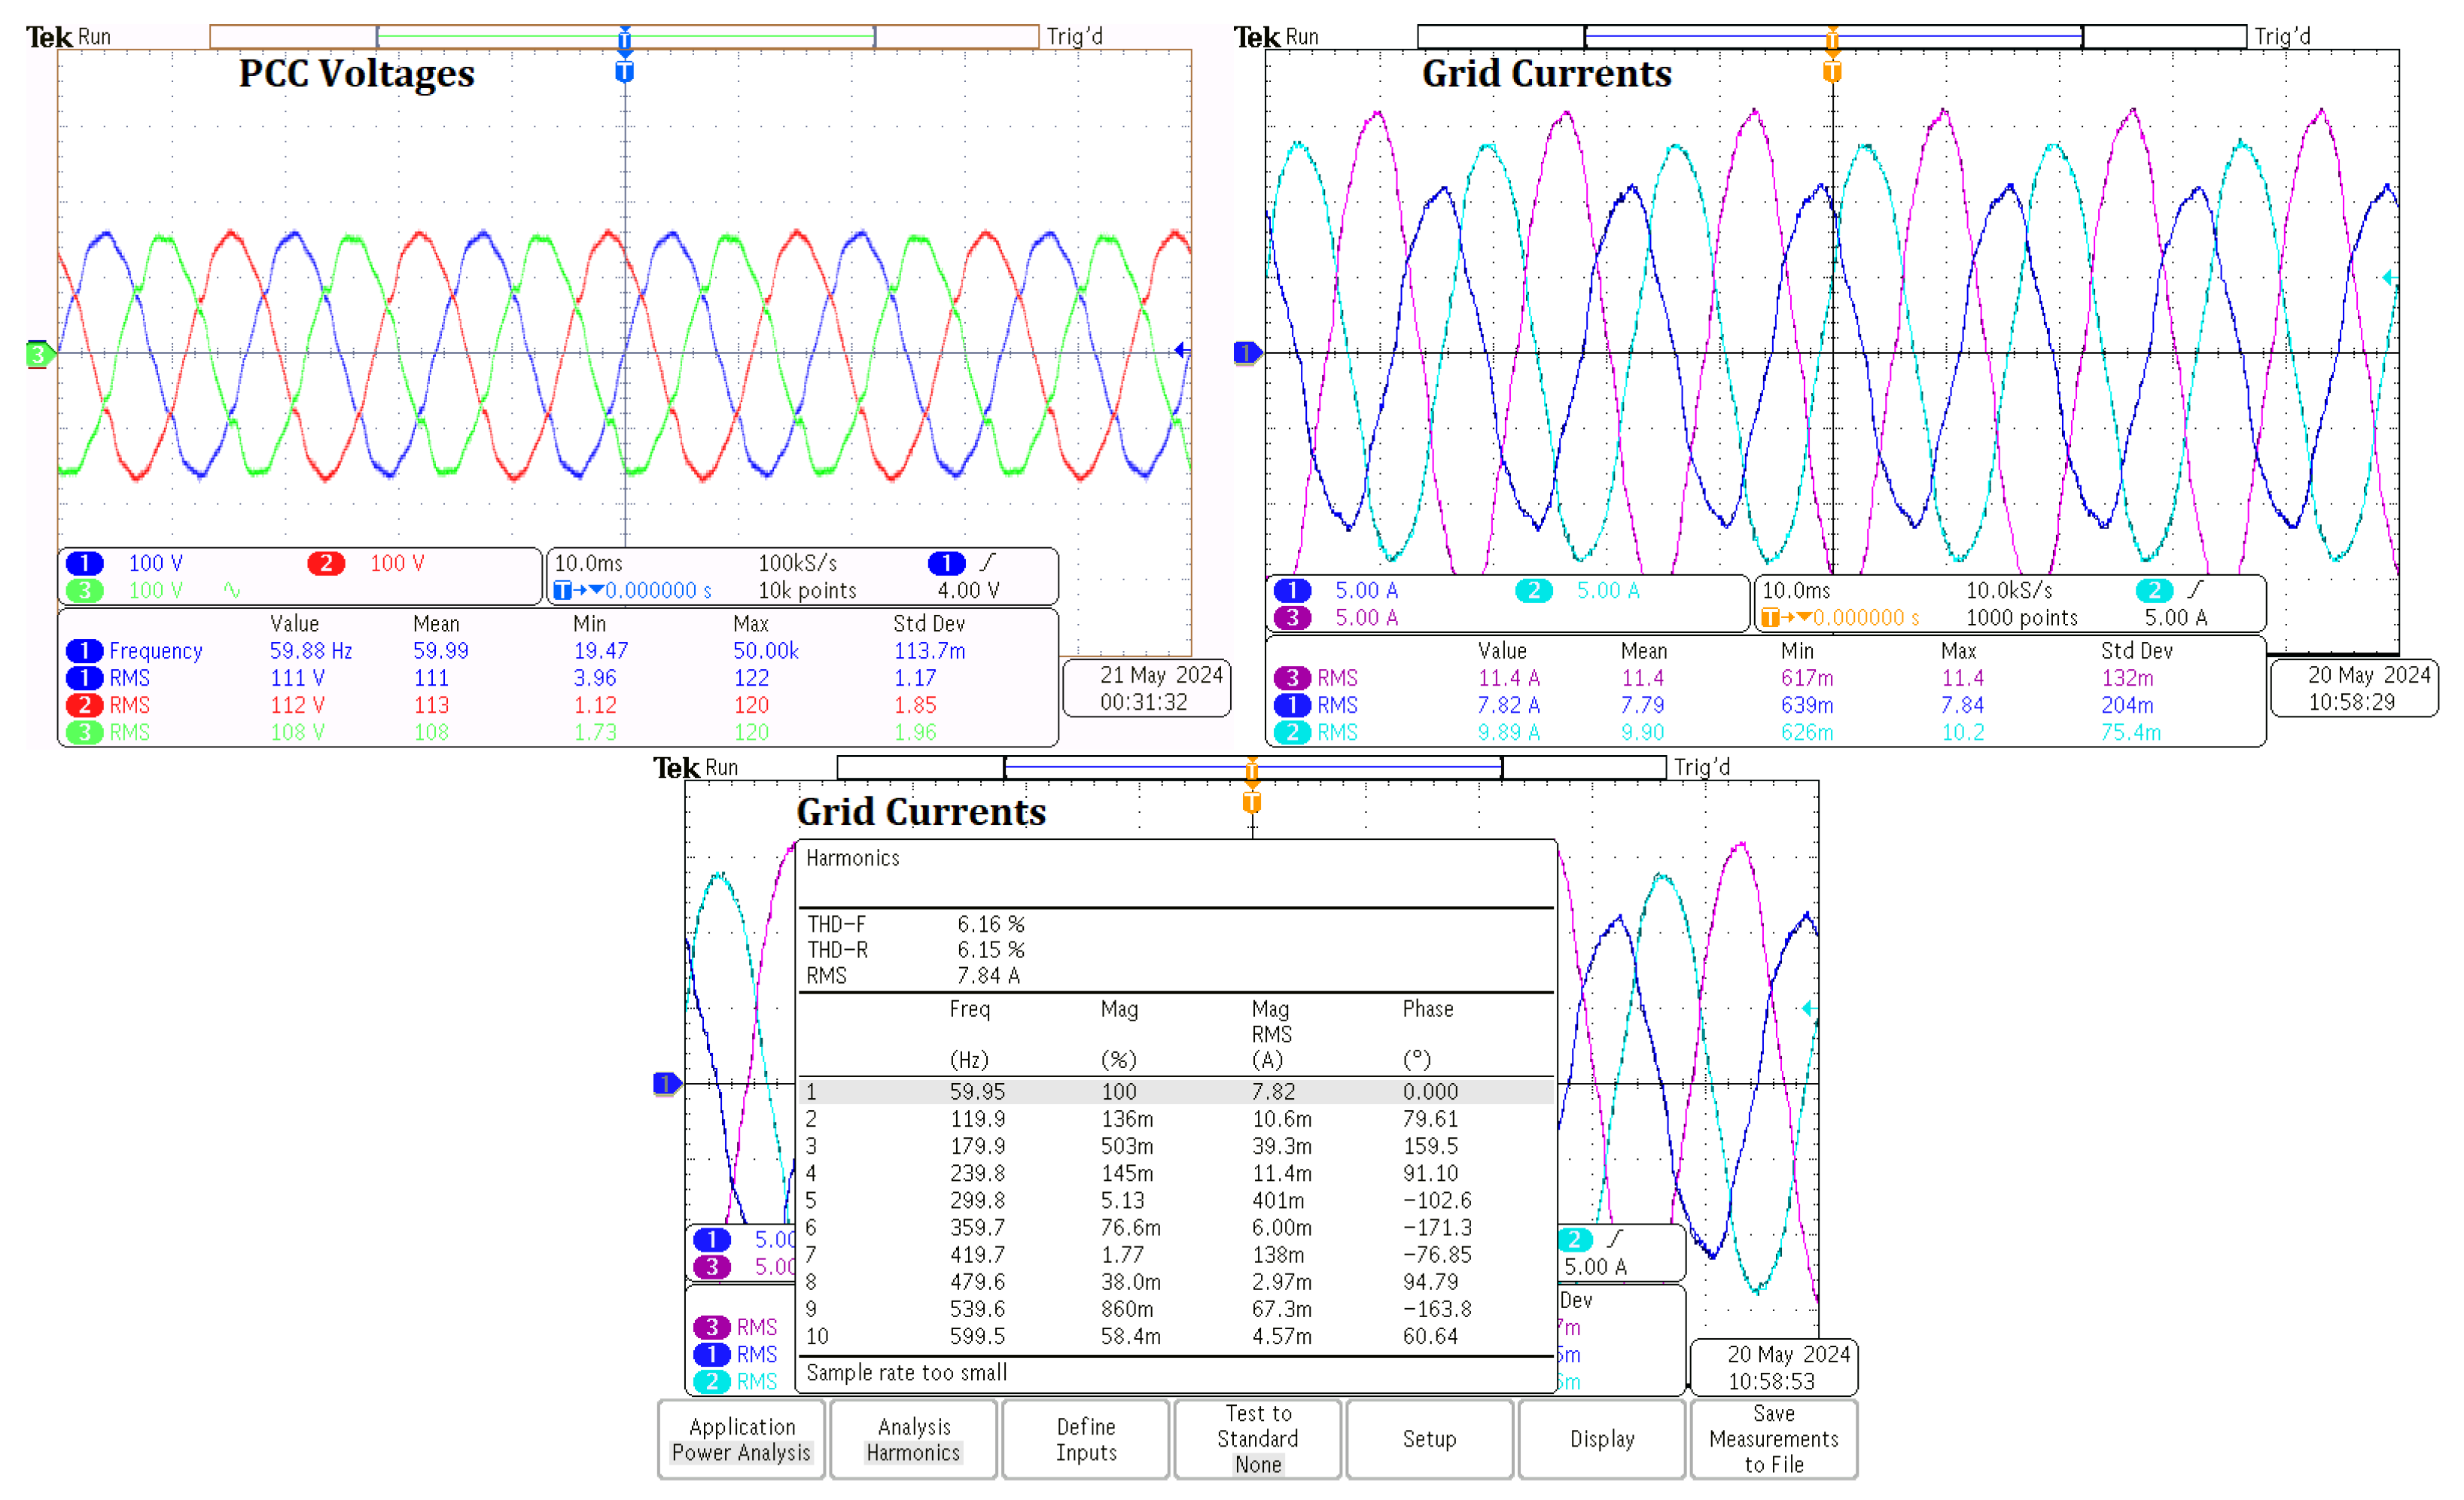Open the Display menu button
Screen dimensions: 2464x1500
(1601, 1439)
